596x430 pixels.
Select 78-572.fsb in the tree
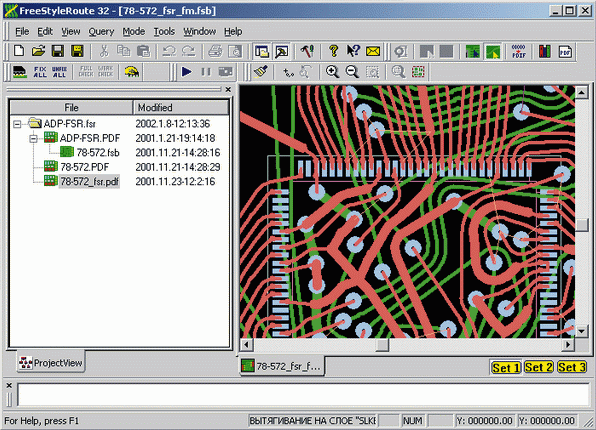98,152
